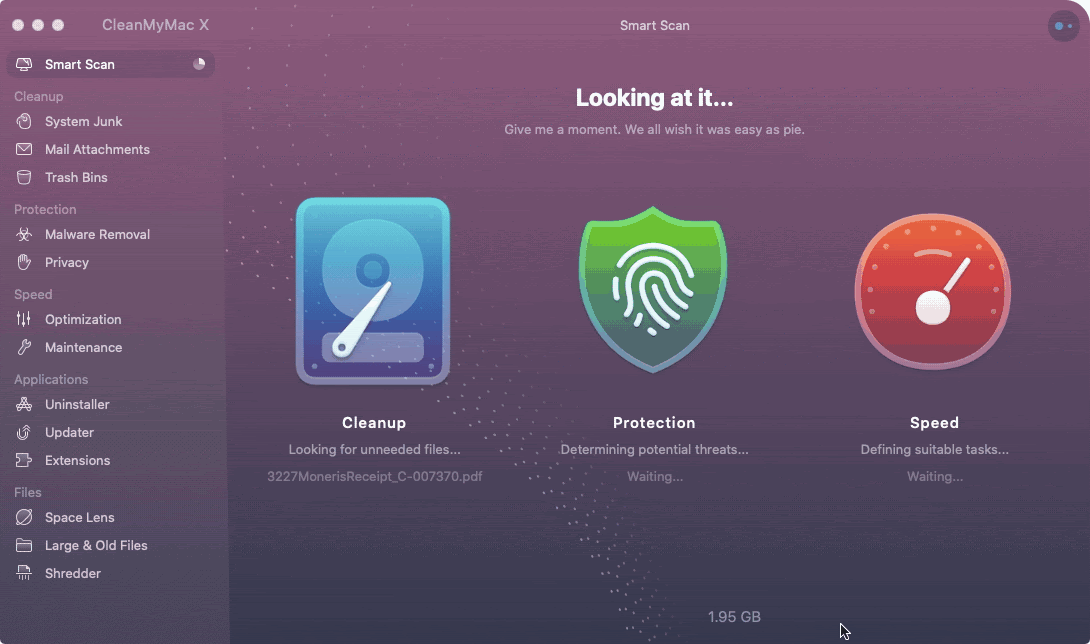Viewport: 1090px width, 644px height.
Task: Click the Malware Removal biohazard icon
Action: [x=24, y=234]
